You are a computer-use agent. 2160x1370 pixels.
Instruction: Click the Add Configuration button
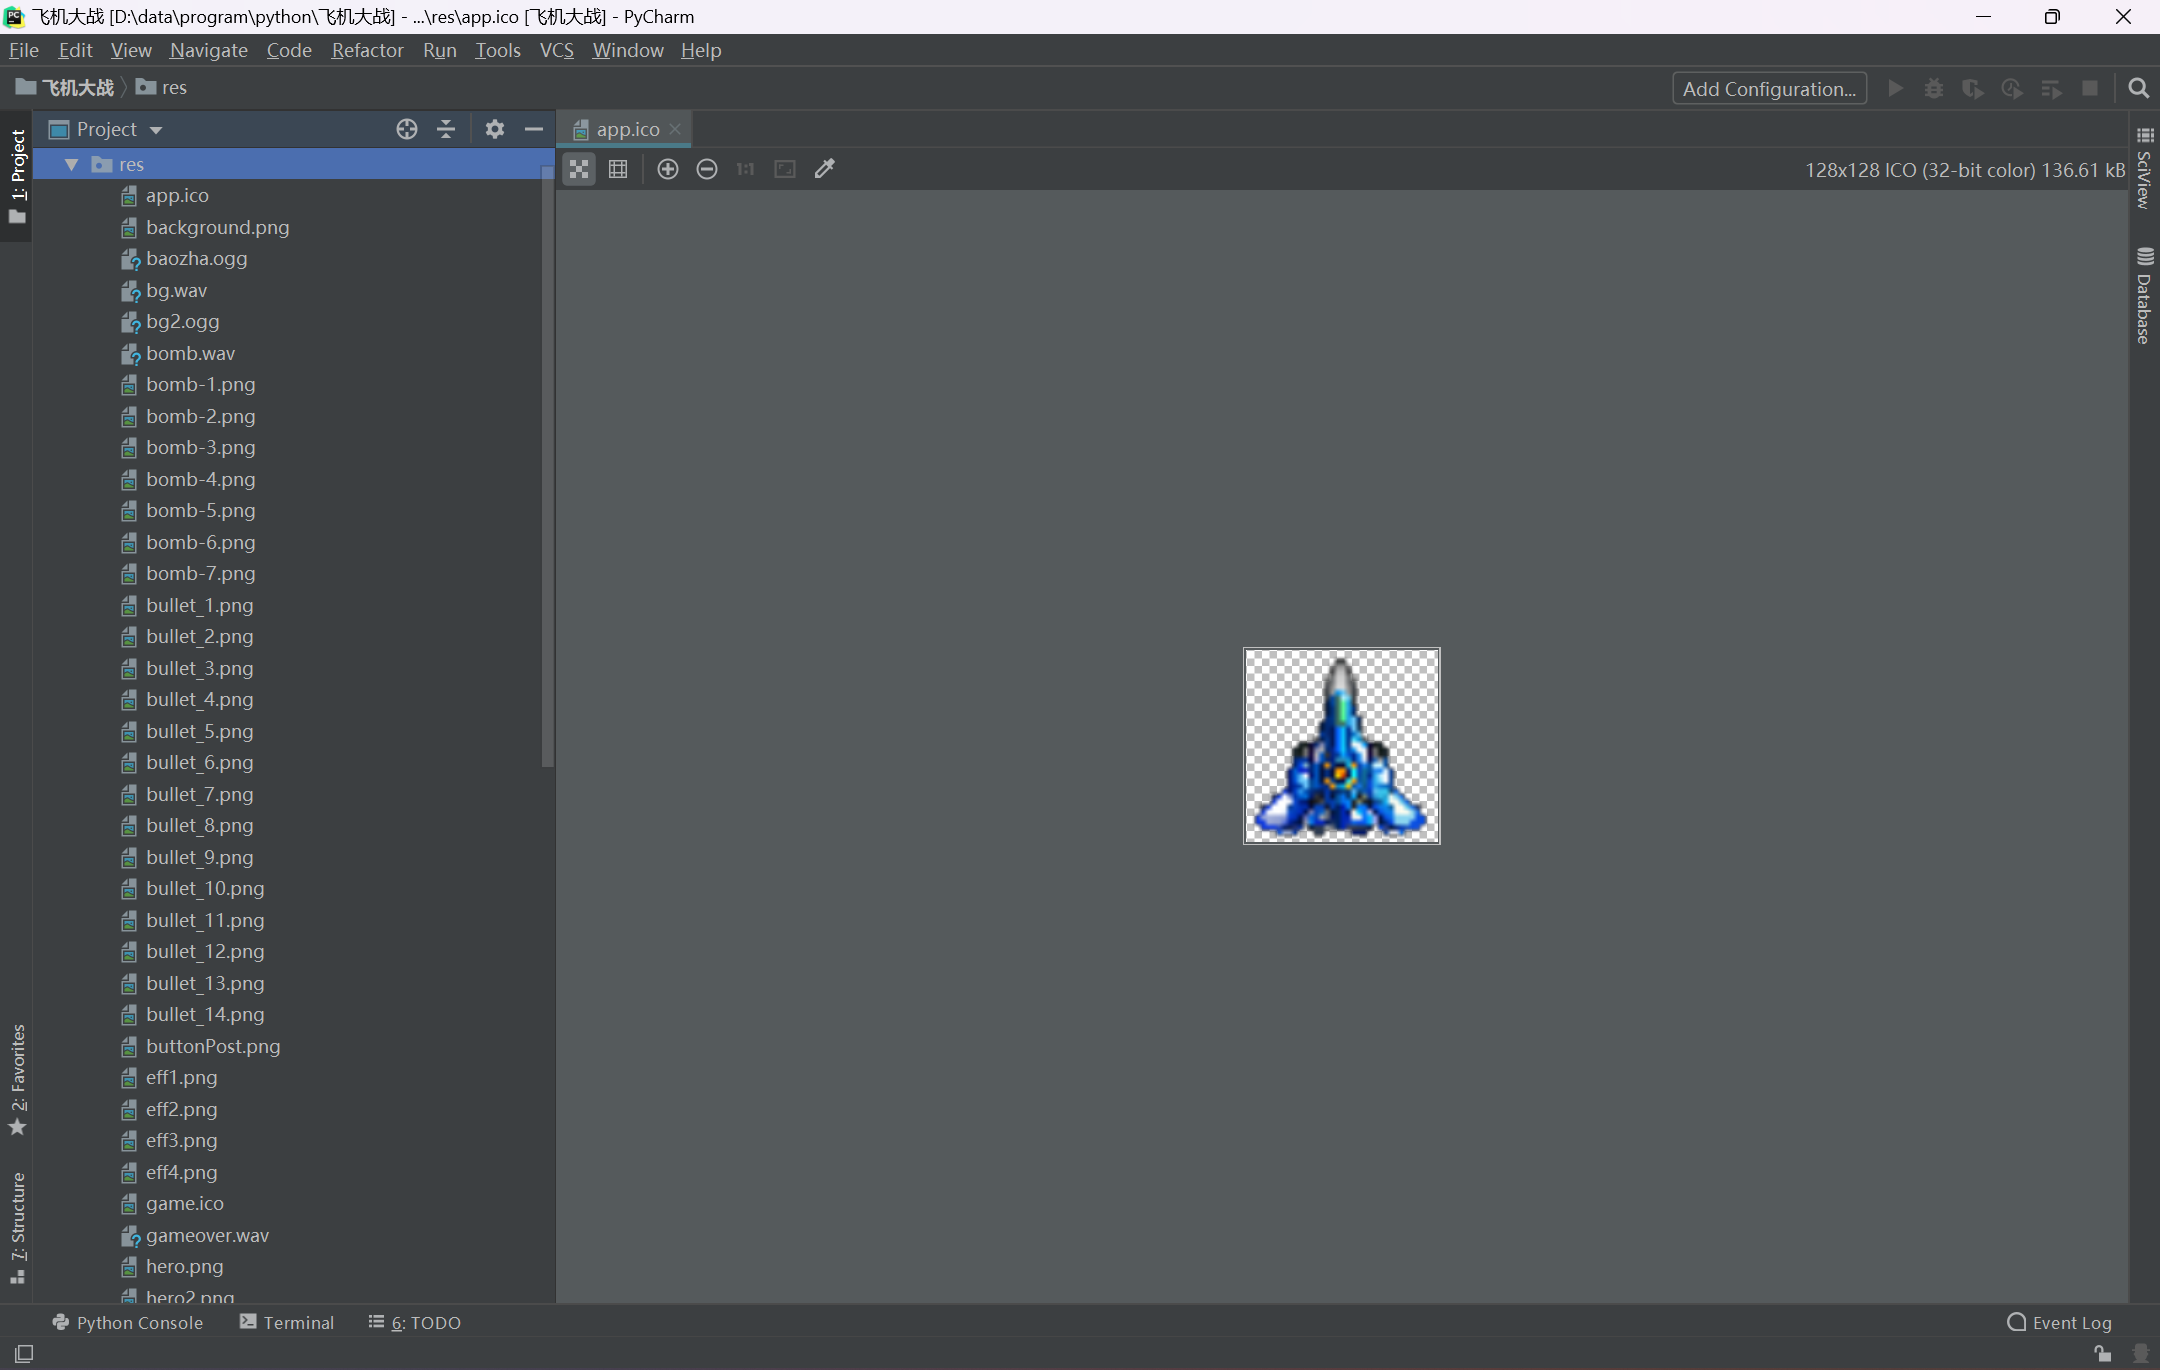click(1769, 88)
